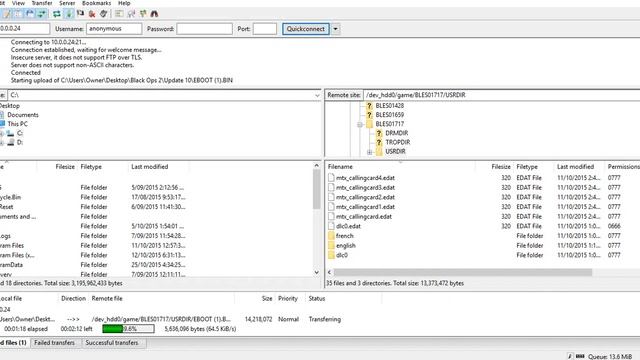Toggle the transfer queue display icon
This screenshot has width=640, height=360.
(x=42, y=14)
